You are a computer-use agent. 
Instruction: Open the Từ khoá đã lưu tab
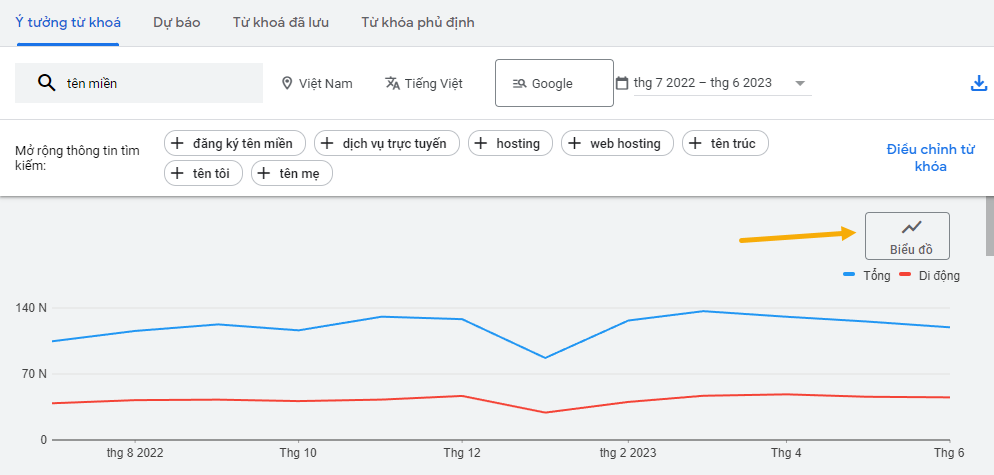click(x=280, y=22)
